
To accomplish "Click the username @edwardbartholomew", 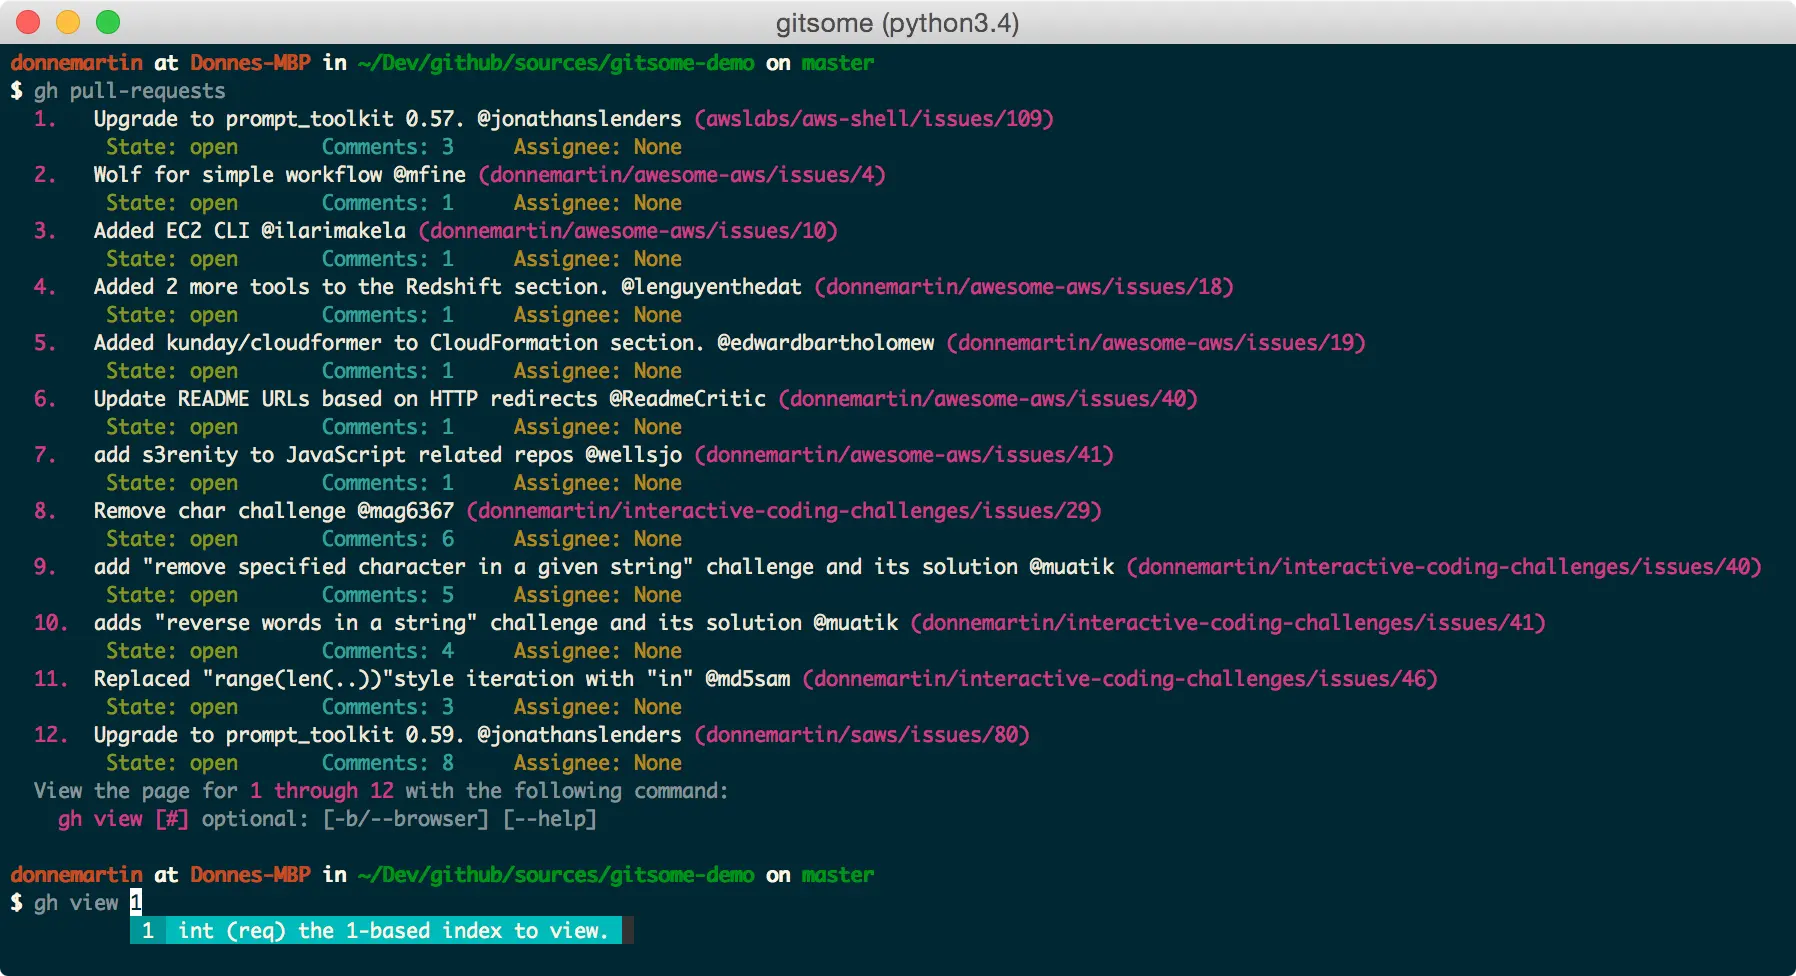I will point(826,343).
